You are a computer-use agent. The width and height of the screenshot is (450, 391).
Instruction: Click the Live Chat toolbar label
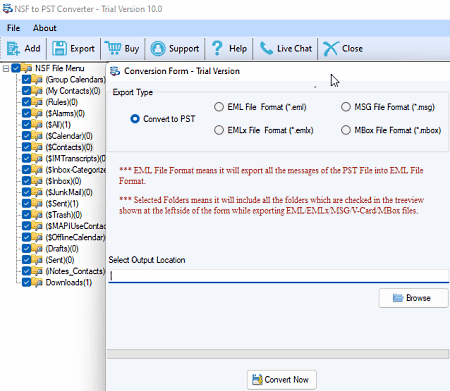294,49
